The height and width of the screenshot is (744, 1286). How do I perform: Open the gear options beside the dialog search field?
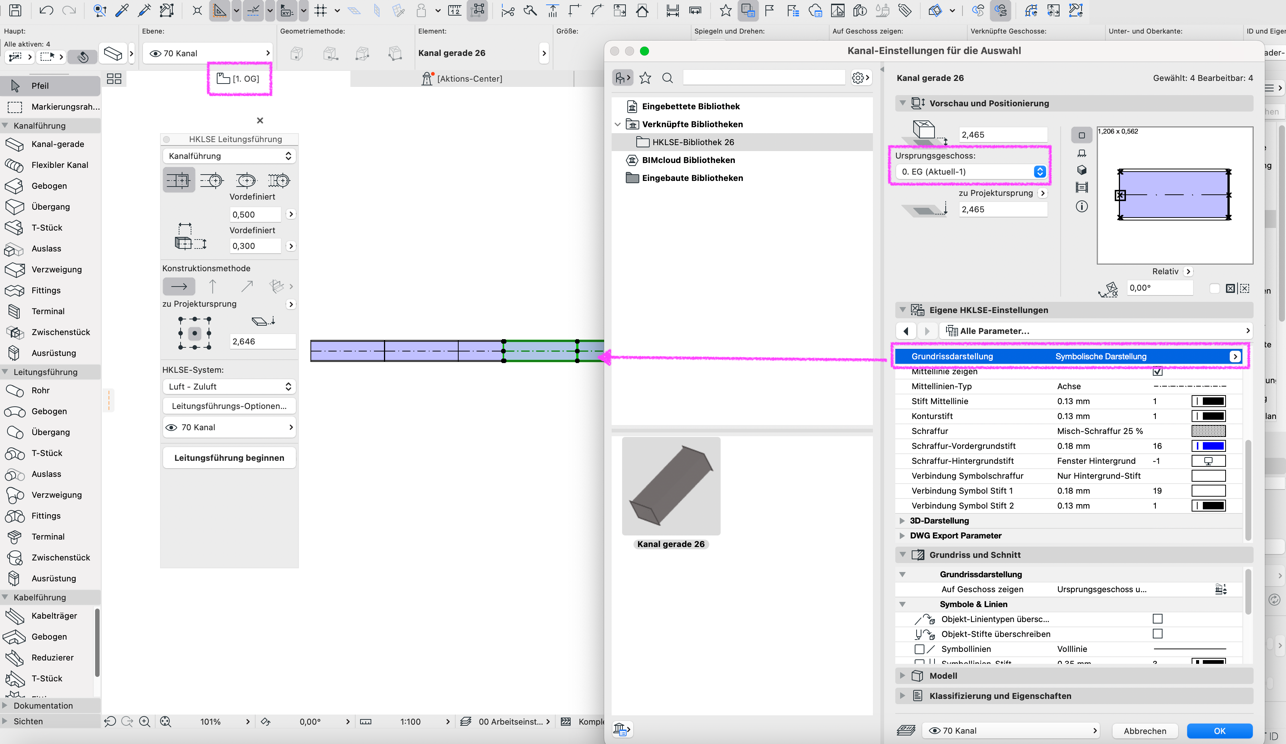[x=859, y=78]
